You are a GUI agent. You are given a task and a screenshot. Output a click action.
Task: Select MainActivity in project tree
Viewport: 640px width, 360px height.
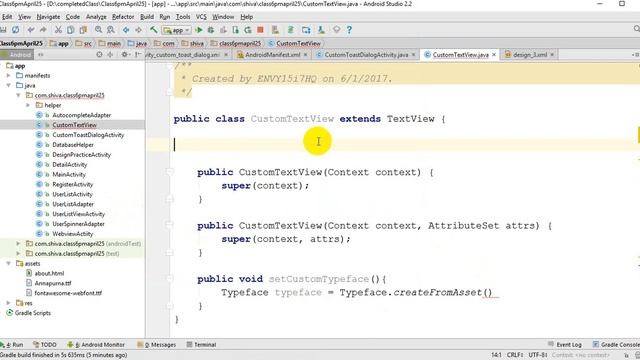tap(69, 174)
